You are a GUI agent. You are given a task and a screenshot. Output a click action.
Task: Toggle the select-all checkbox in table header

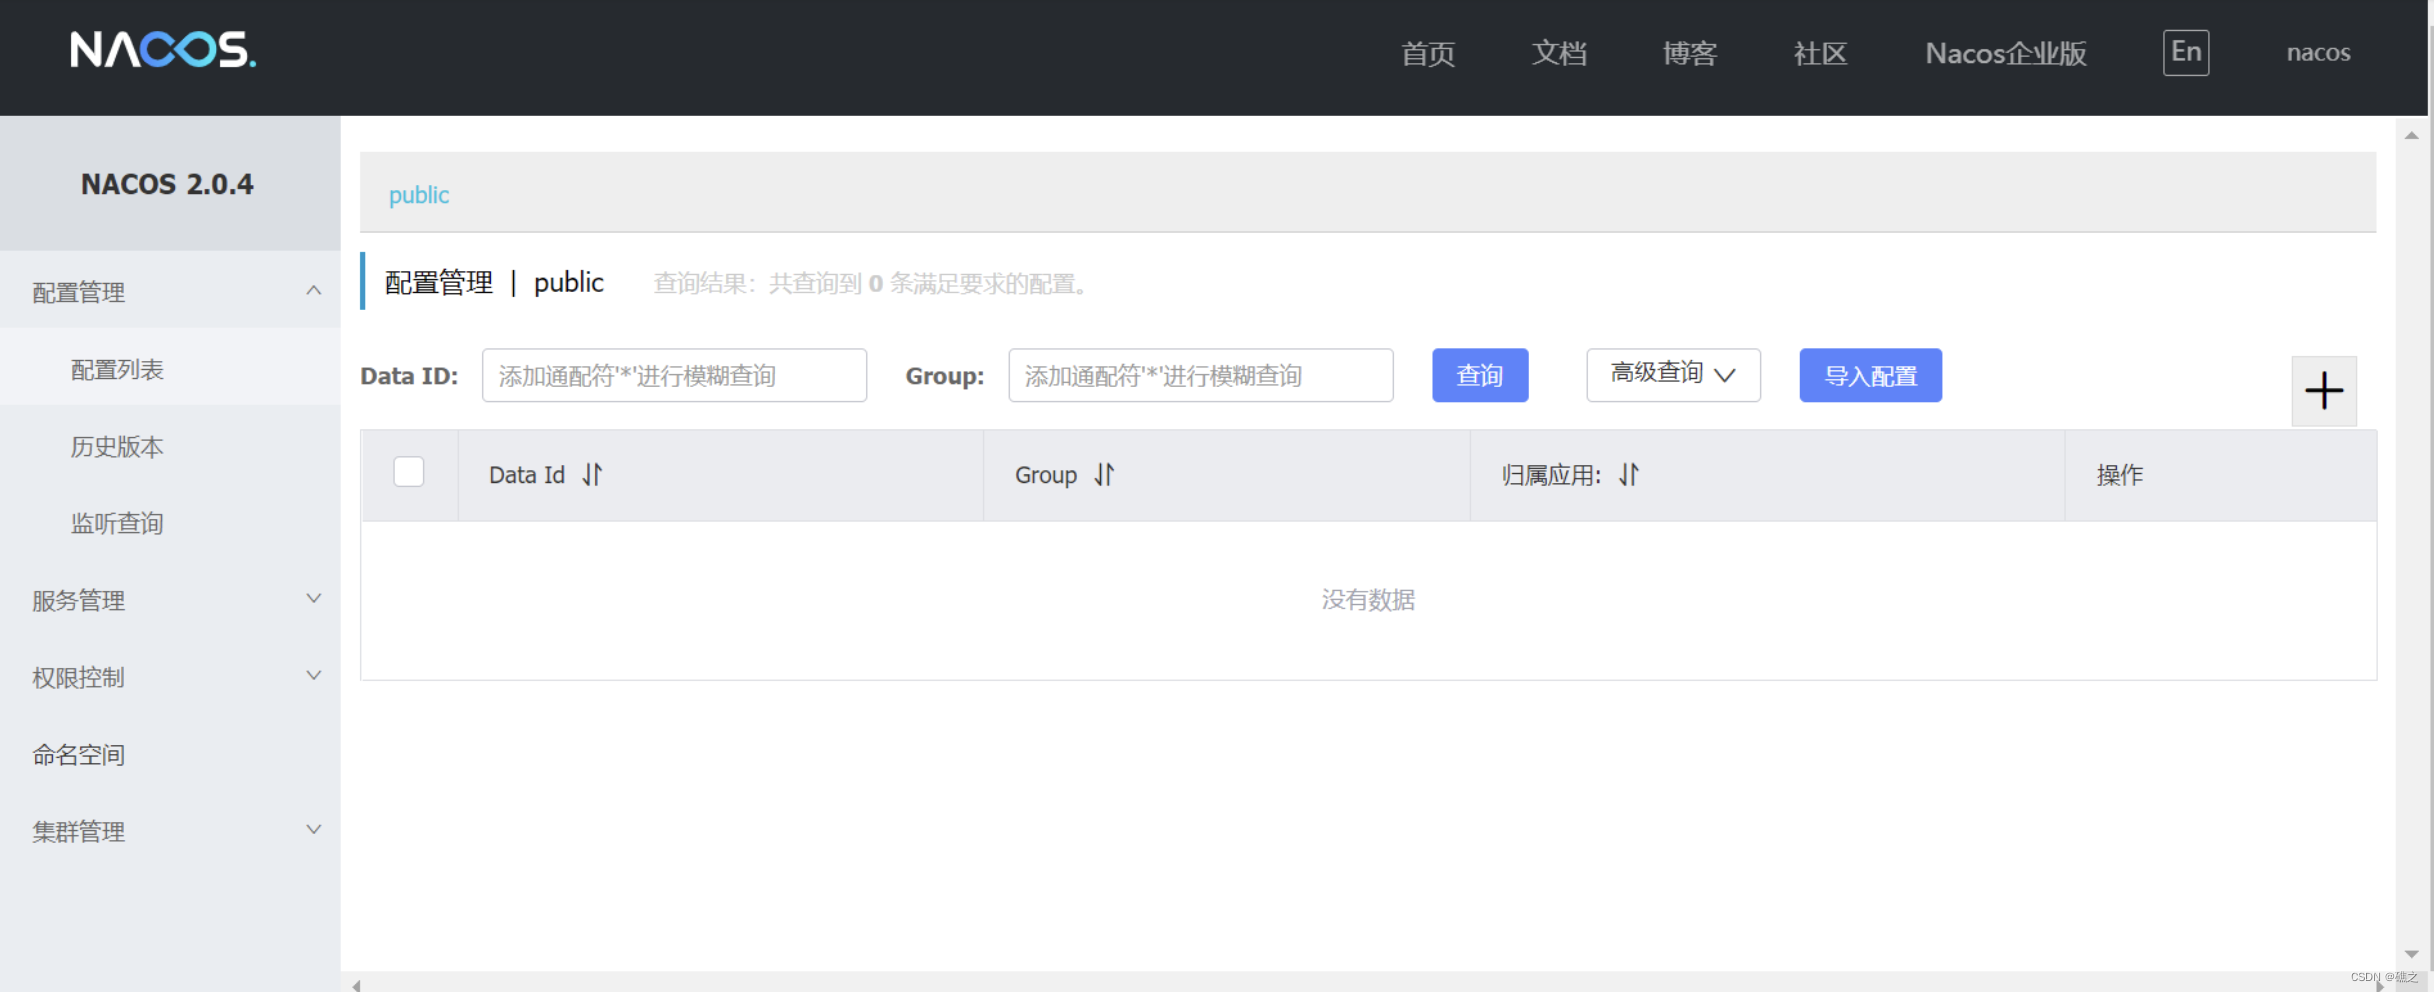coord(408,472)
